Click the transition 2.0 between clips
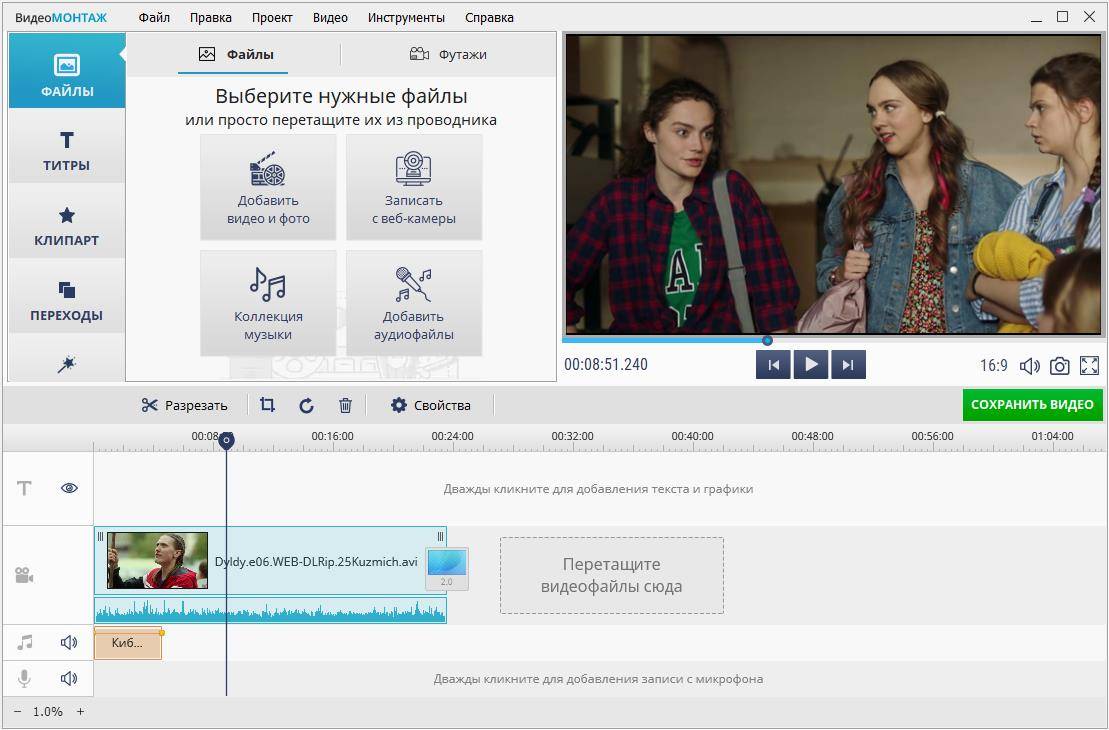Image resolution: width=1109 pixels, height=730 pixels. click(x=447, y=569)
